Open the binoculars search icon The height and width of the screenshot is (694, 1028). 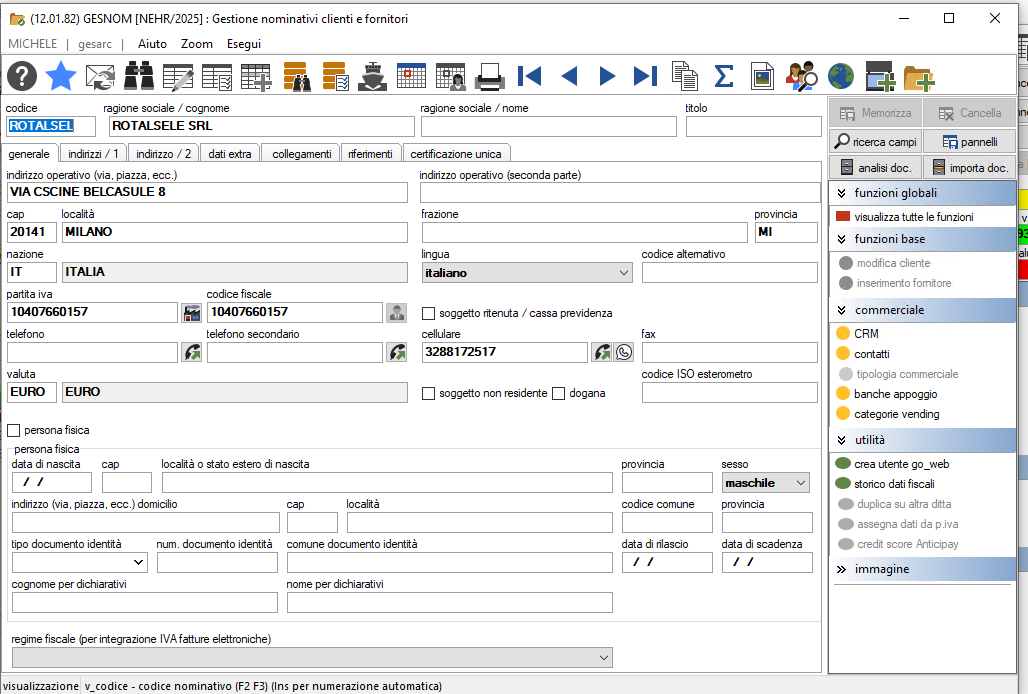pos(139,76)
